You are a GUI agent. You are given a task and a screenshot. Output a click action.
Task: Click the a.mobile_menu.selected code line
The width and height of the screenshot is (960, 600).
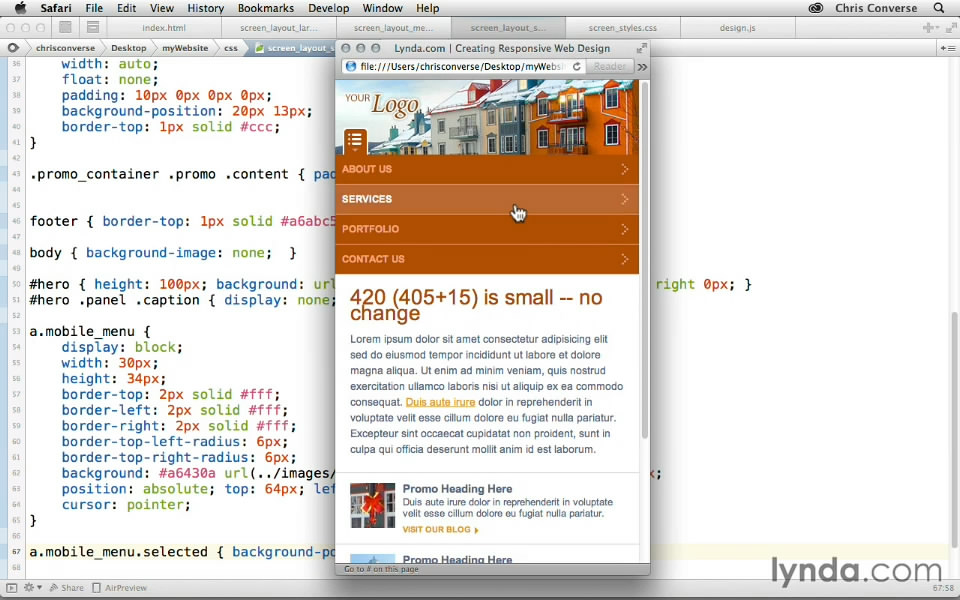click(182, 552)
